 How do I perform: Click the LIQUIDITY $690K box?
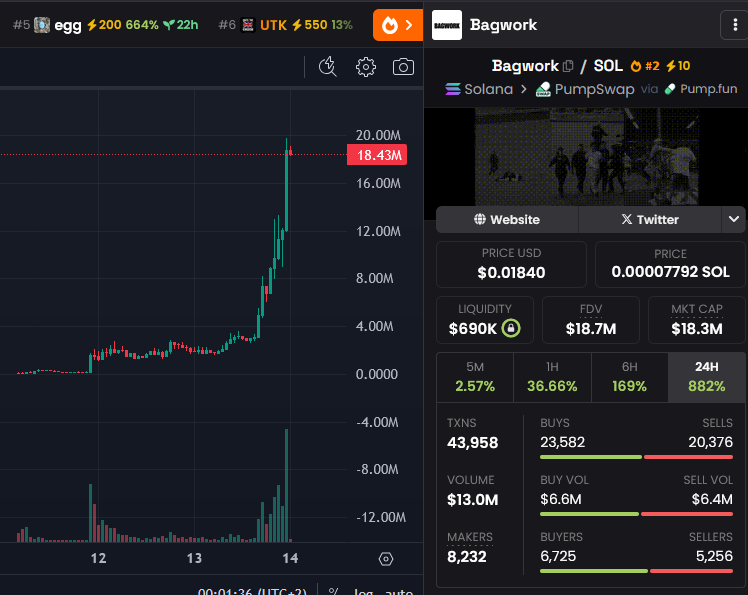485,320
